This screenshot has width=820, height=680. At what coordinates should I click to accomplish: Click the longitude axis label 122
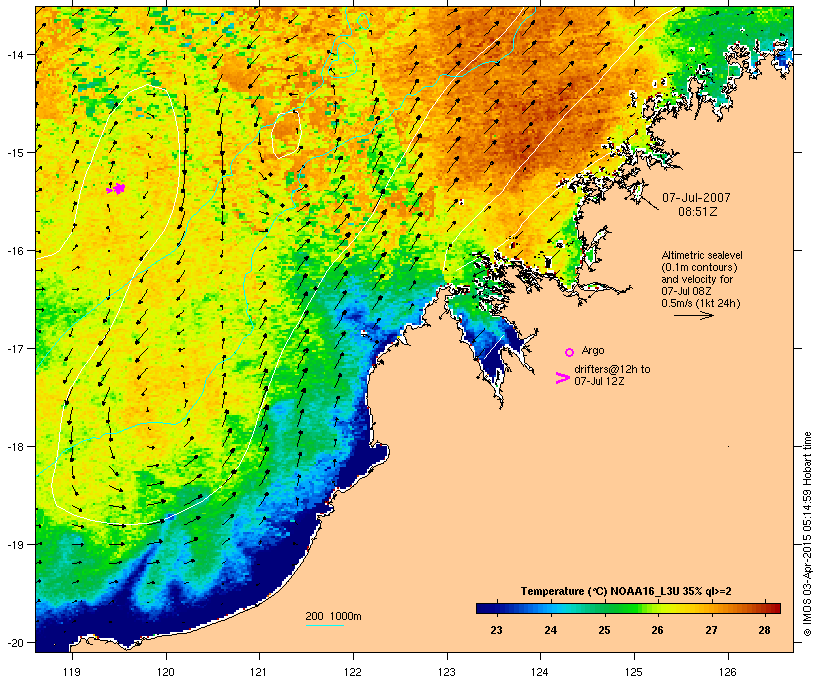click(353, 672)
